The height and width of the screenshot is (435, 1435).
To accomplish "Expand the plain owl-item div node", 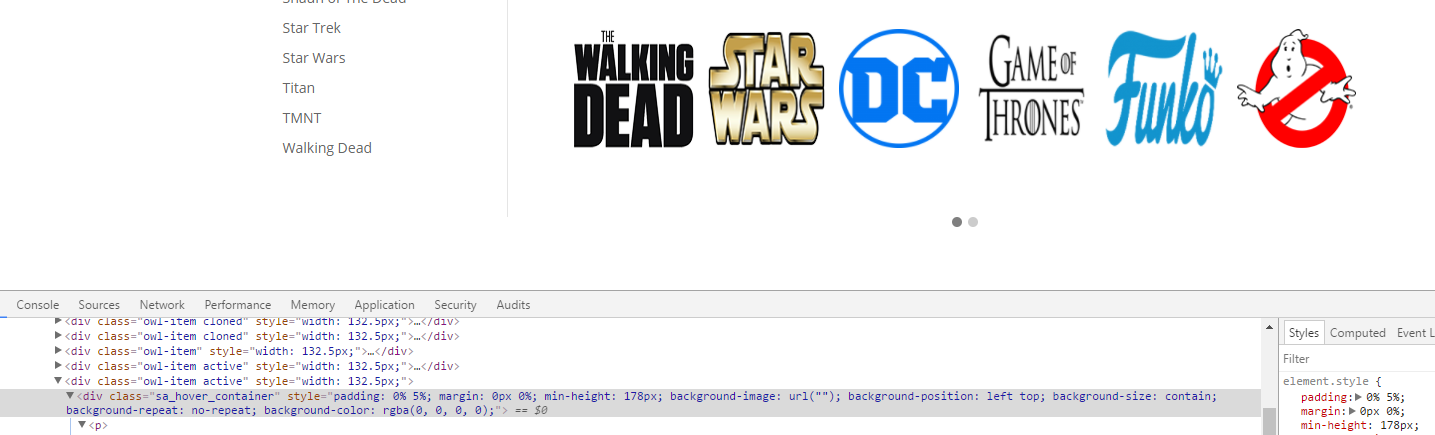I will pos(58,351).
